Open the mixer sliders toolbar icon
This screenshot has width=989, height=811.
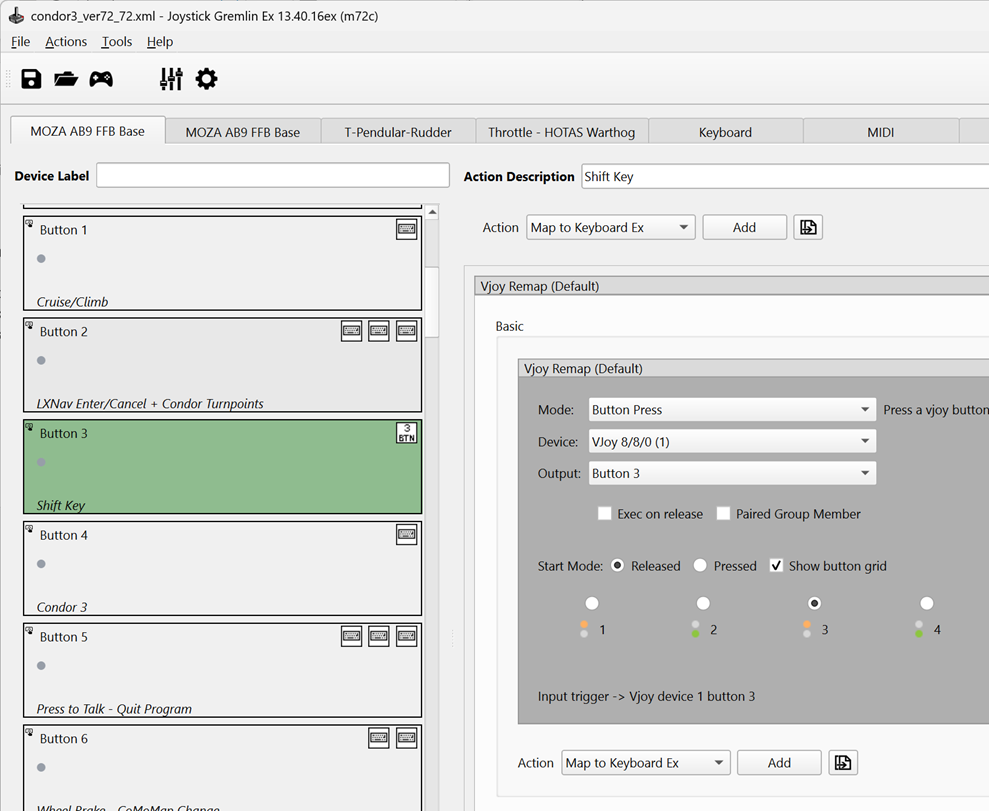tap(171, 79)
